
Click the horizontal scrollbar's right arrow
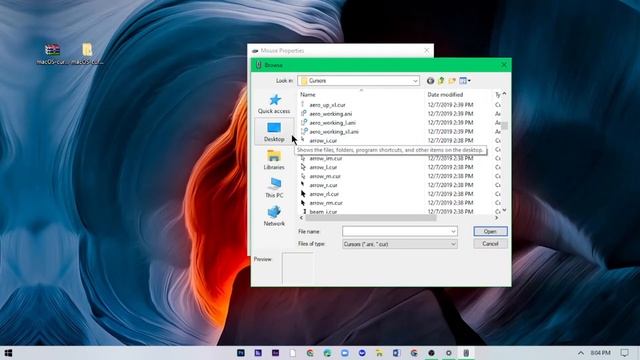coord(497,218)
